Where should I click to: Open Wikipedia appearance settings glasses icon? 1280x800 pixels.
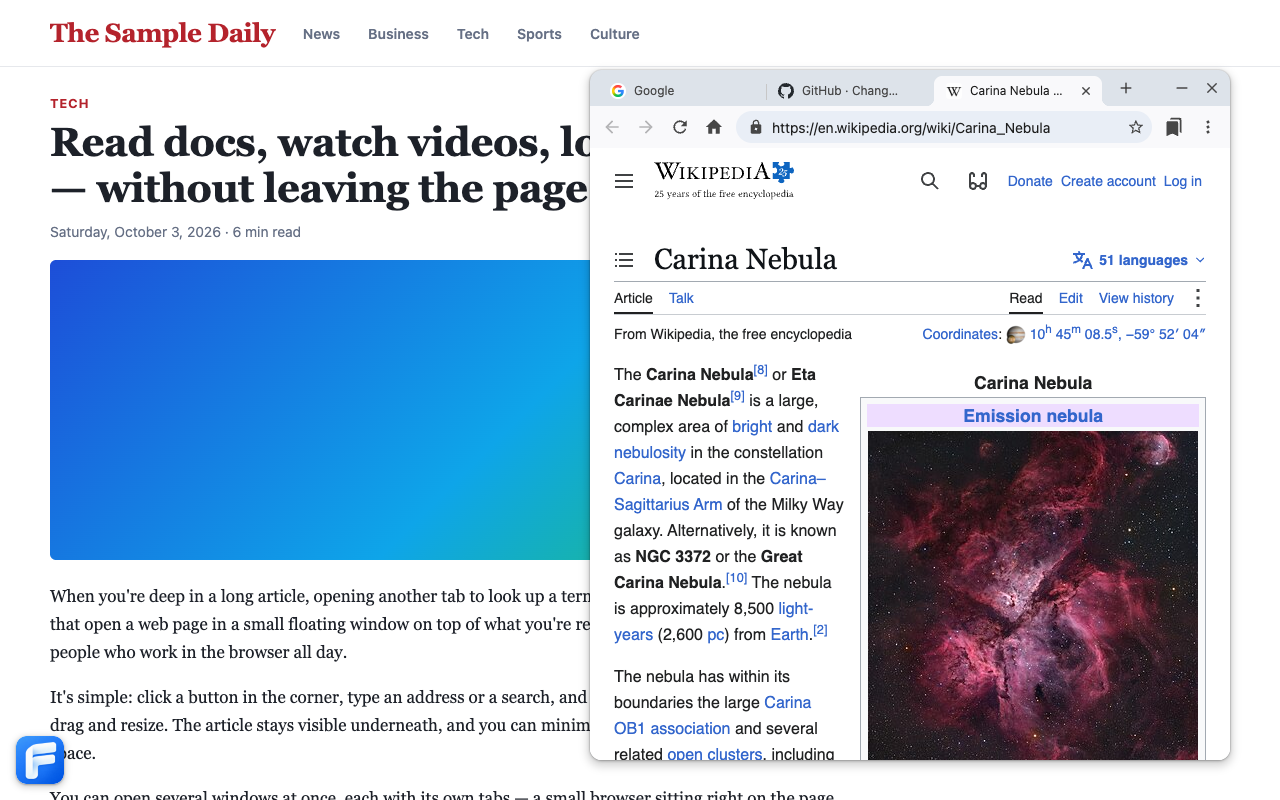click(978, 181)
